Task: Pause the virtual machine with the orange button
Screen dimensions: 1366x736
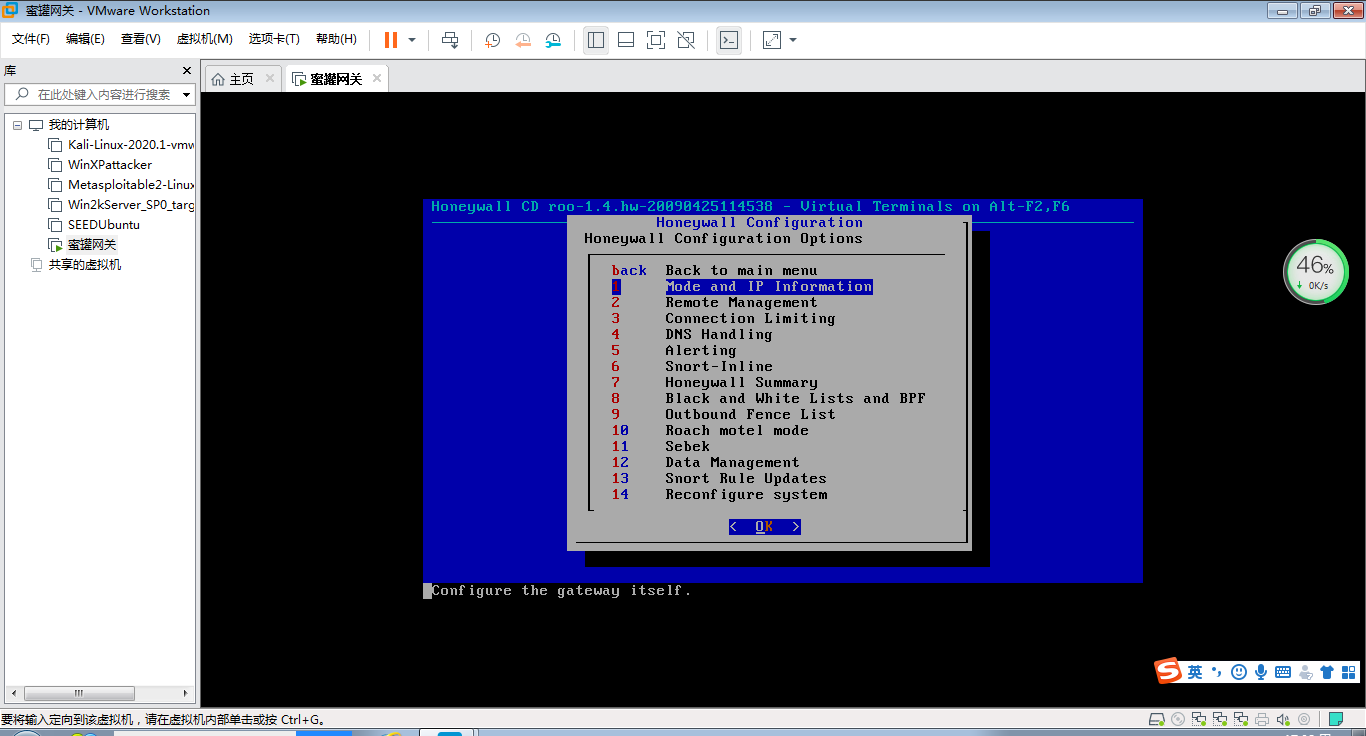Action: click(390, 40)
